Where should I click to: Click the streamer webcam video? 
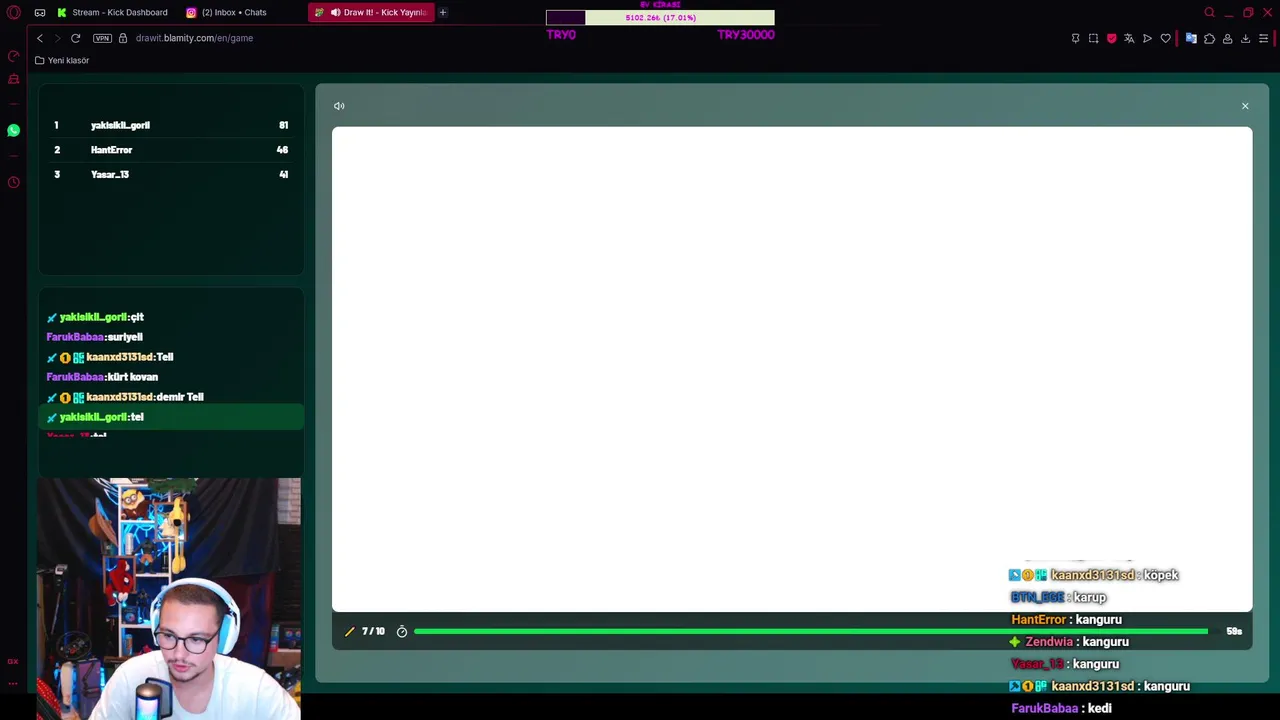point(169,598)
